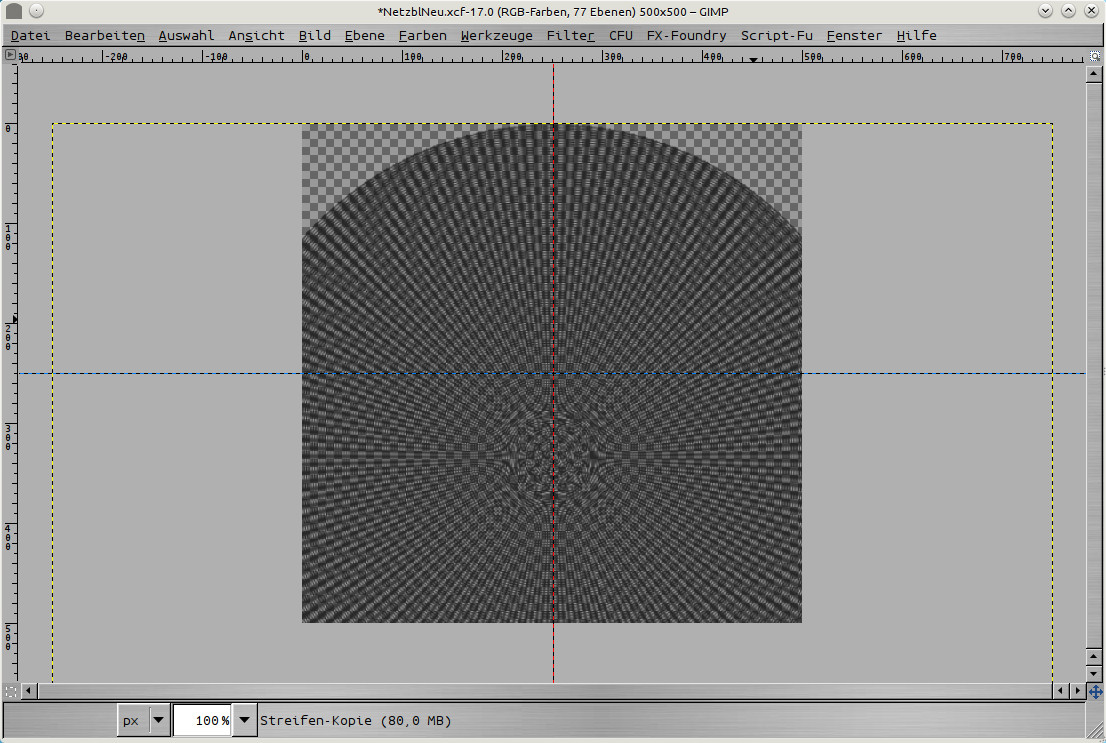Screen dimensions: 1106x743
Task: Toggle the Quick Mask button
Action: 10,691
